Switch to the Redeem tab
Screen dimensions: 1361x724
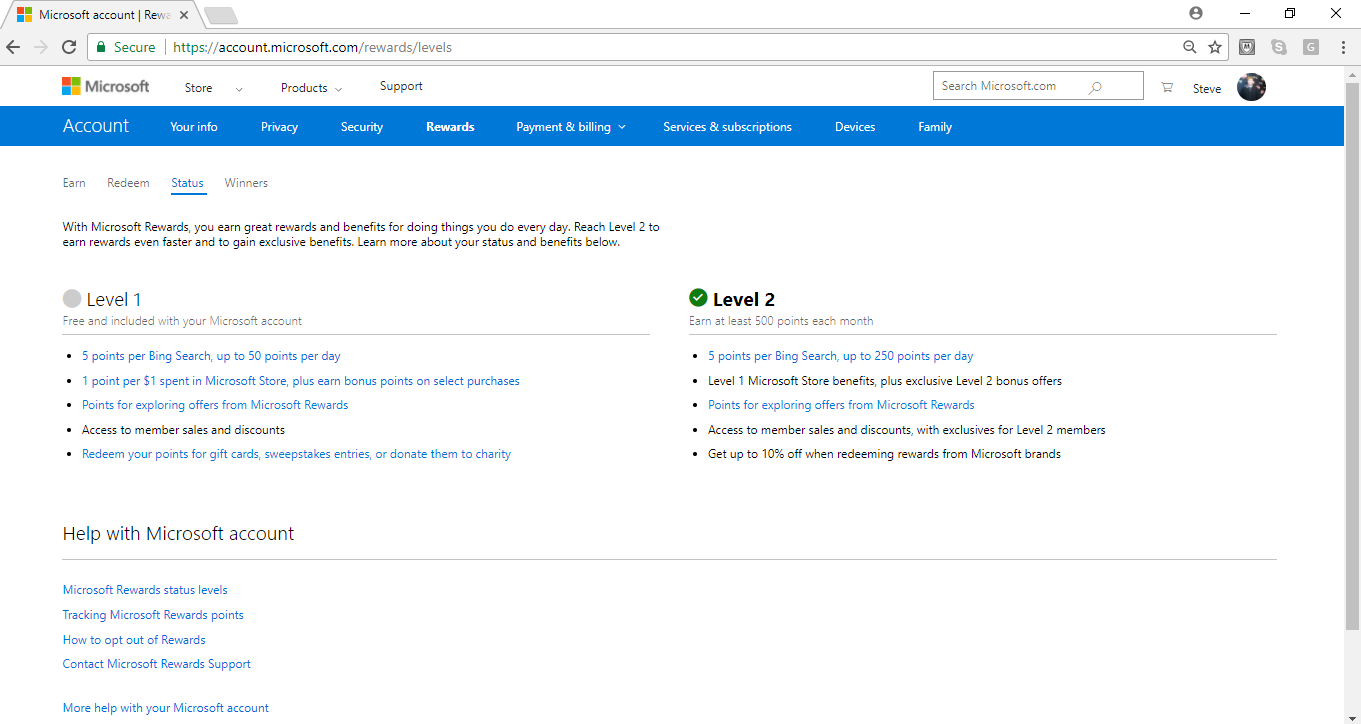128,183
